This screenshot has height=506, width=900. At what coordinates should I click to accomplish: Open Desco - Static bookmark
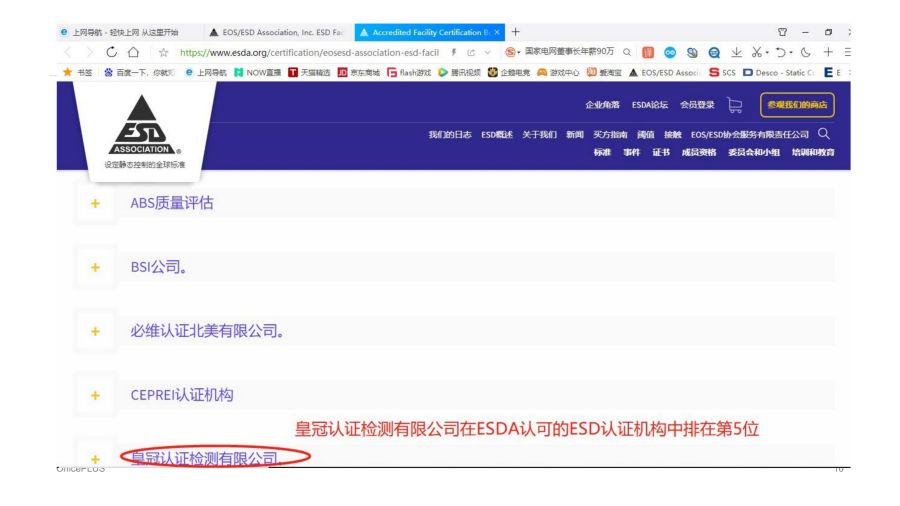pyautogui.click(x=779, y=72)
